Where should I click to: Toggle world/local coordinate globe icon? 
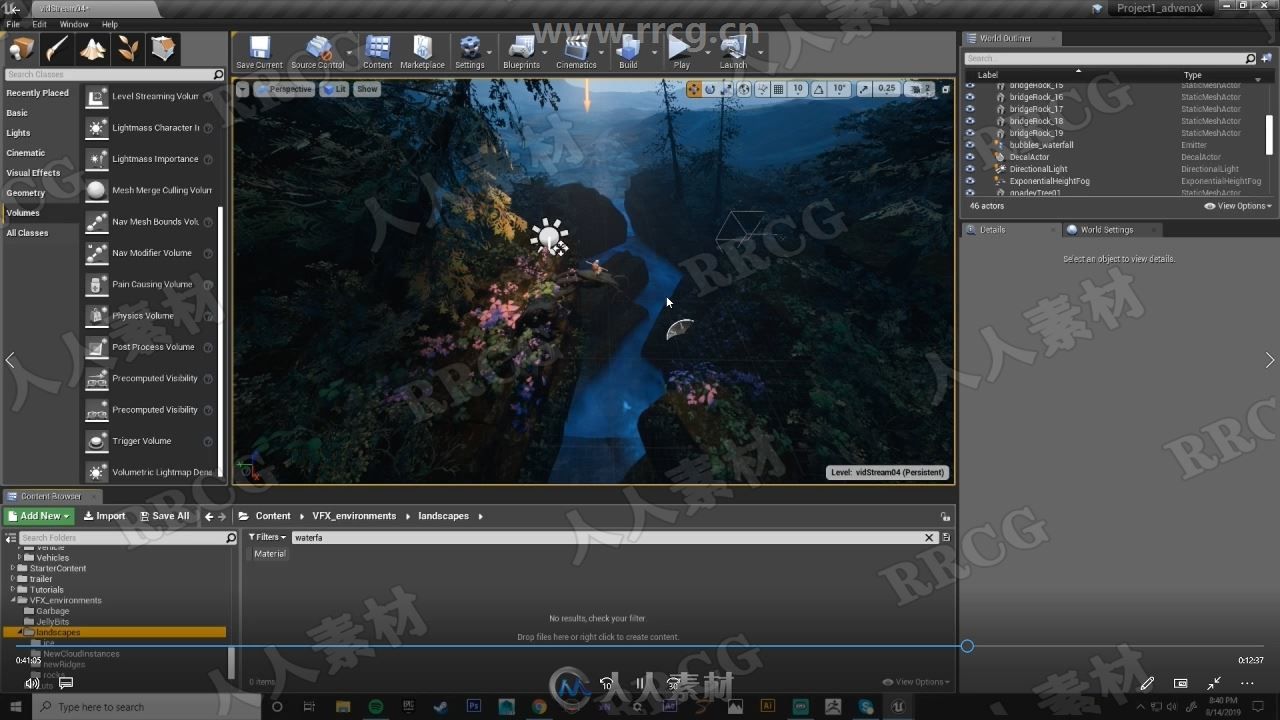(743, 89)
